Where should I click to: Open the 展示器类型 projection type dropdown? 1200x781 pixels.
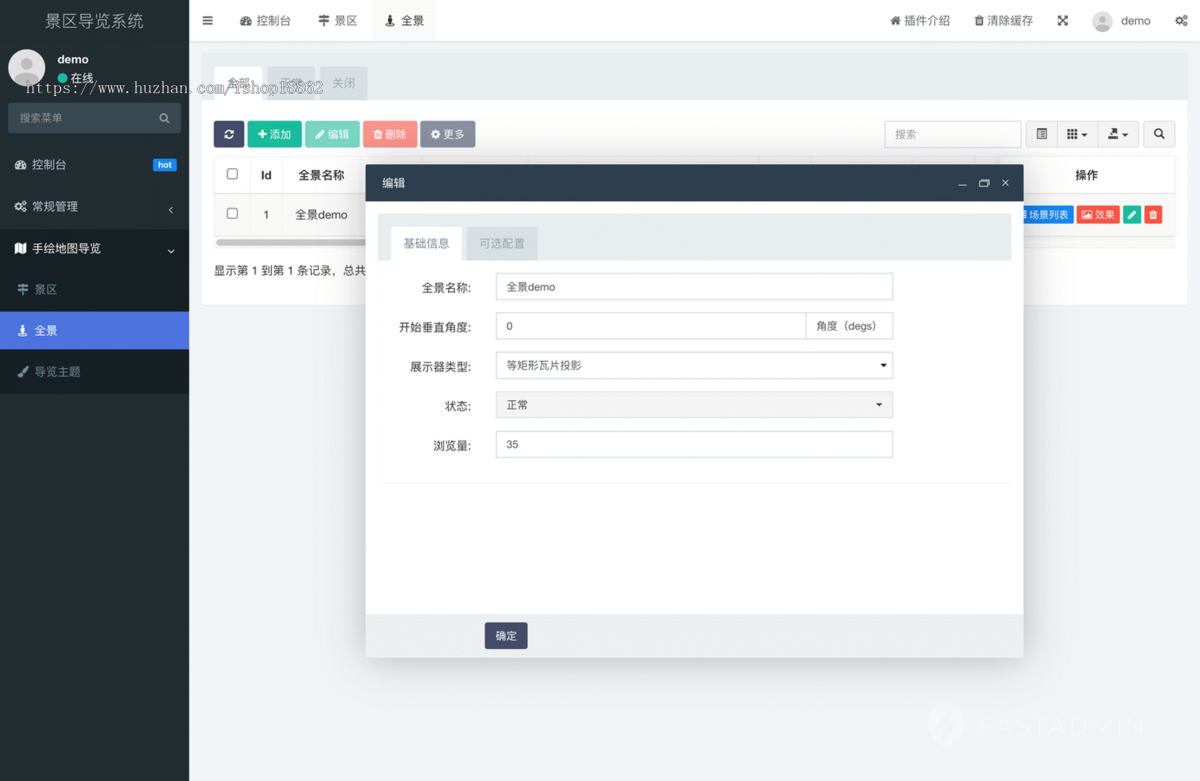click(694, 365)
